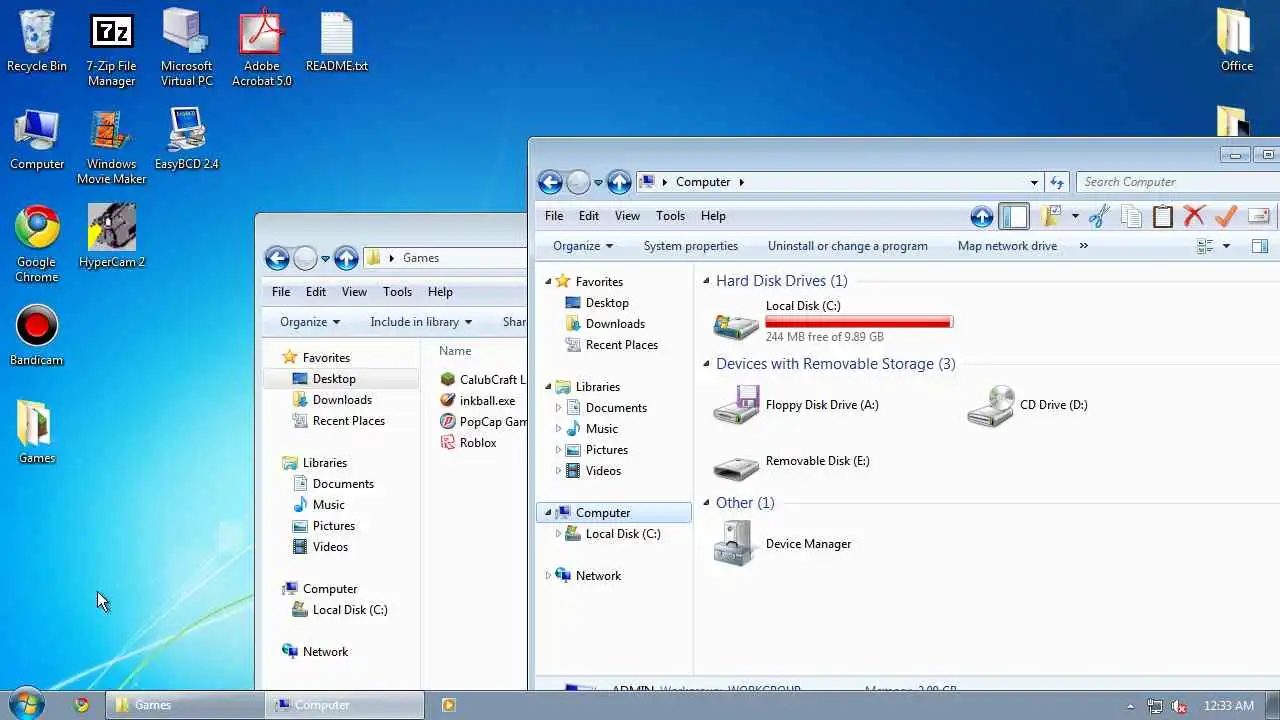
Task: Show hidden tray icons arrow
Action: click(x=1131, y=706)
